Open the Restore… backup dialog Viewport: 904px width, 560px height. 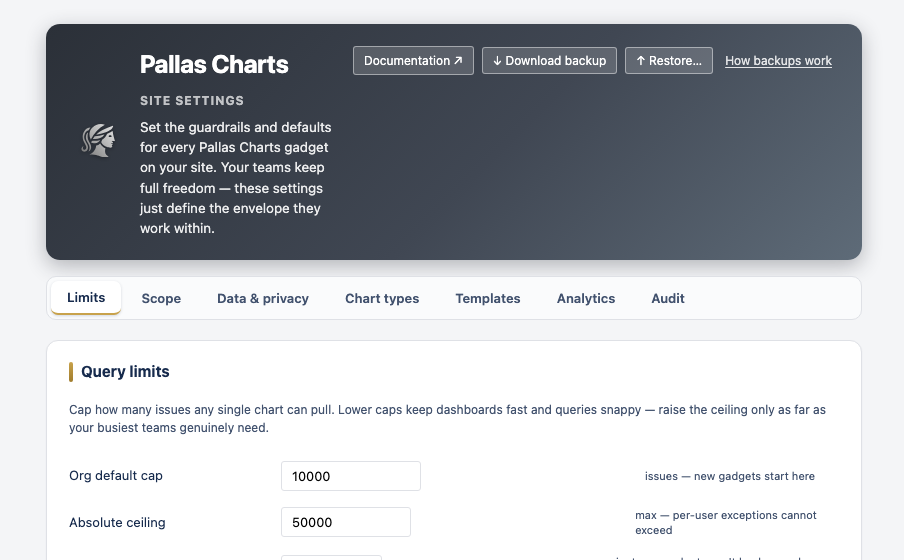(669, 61)
